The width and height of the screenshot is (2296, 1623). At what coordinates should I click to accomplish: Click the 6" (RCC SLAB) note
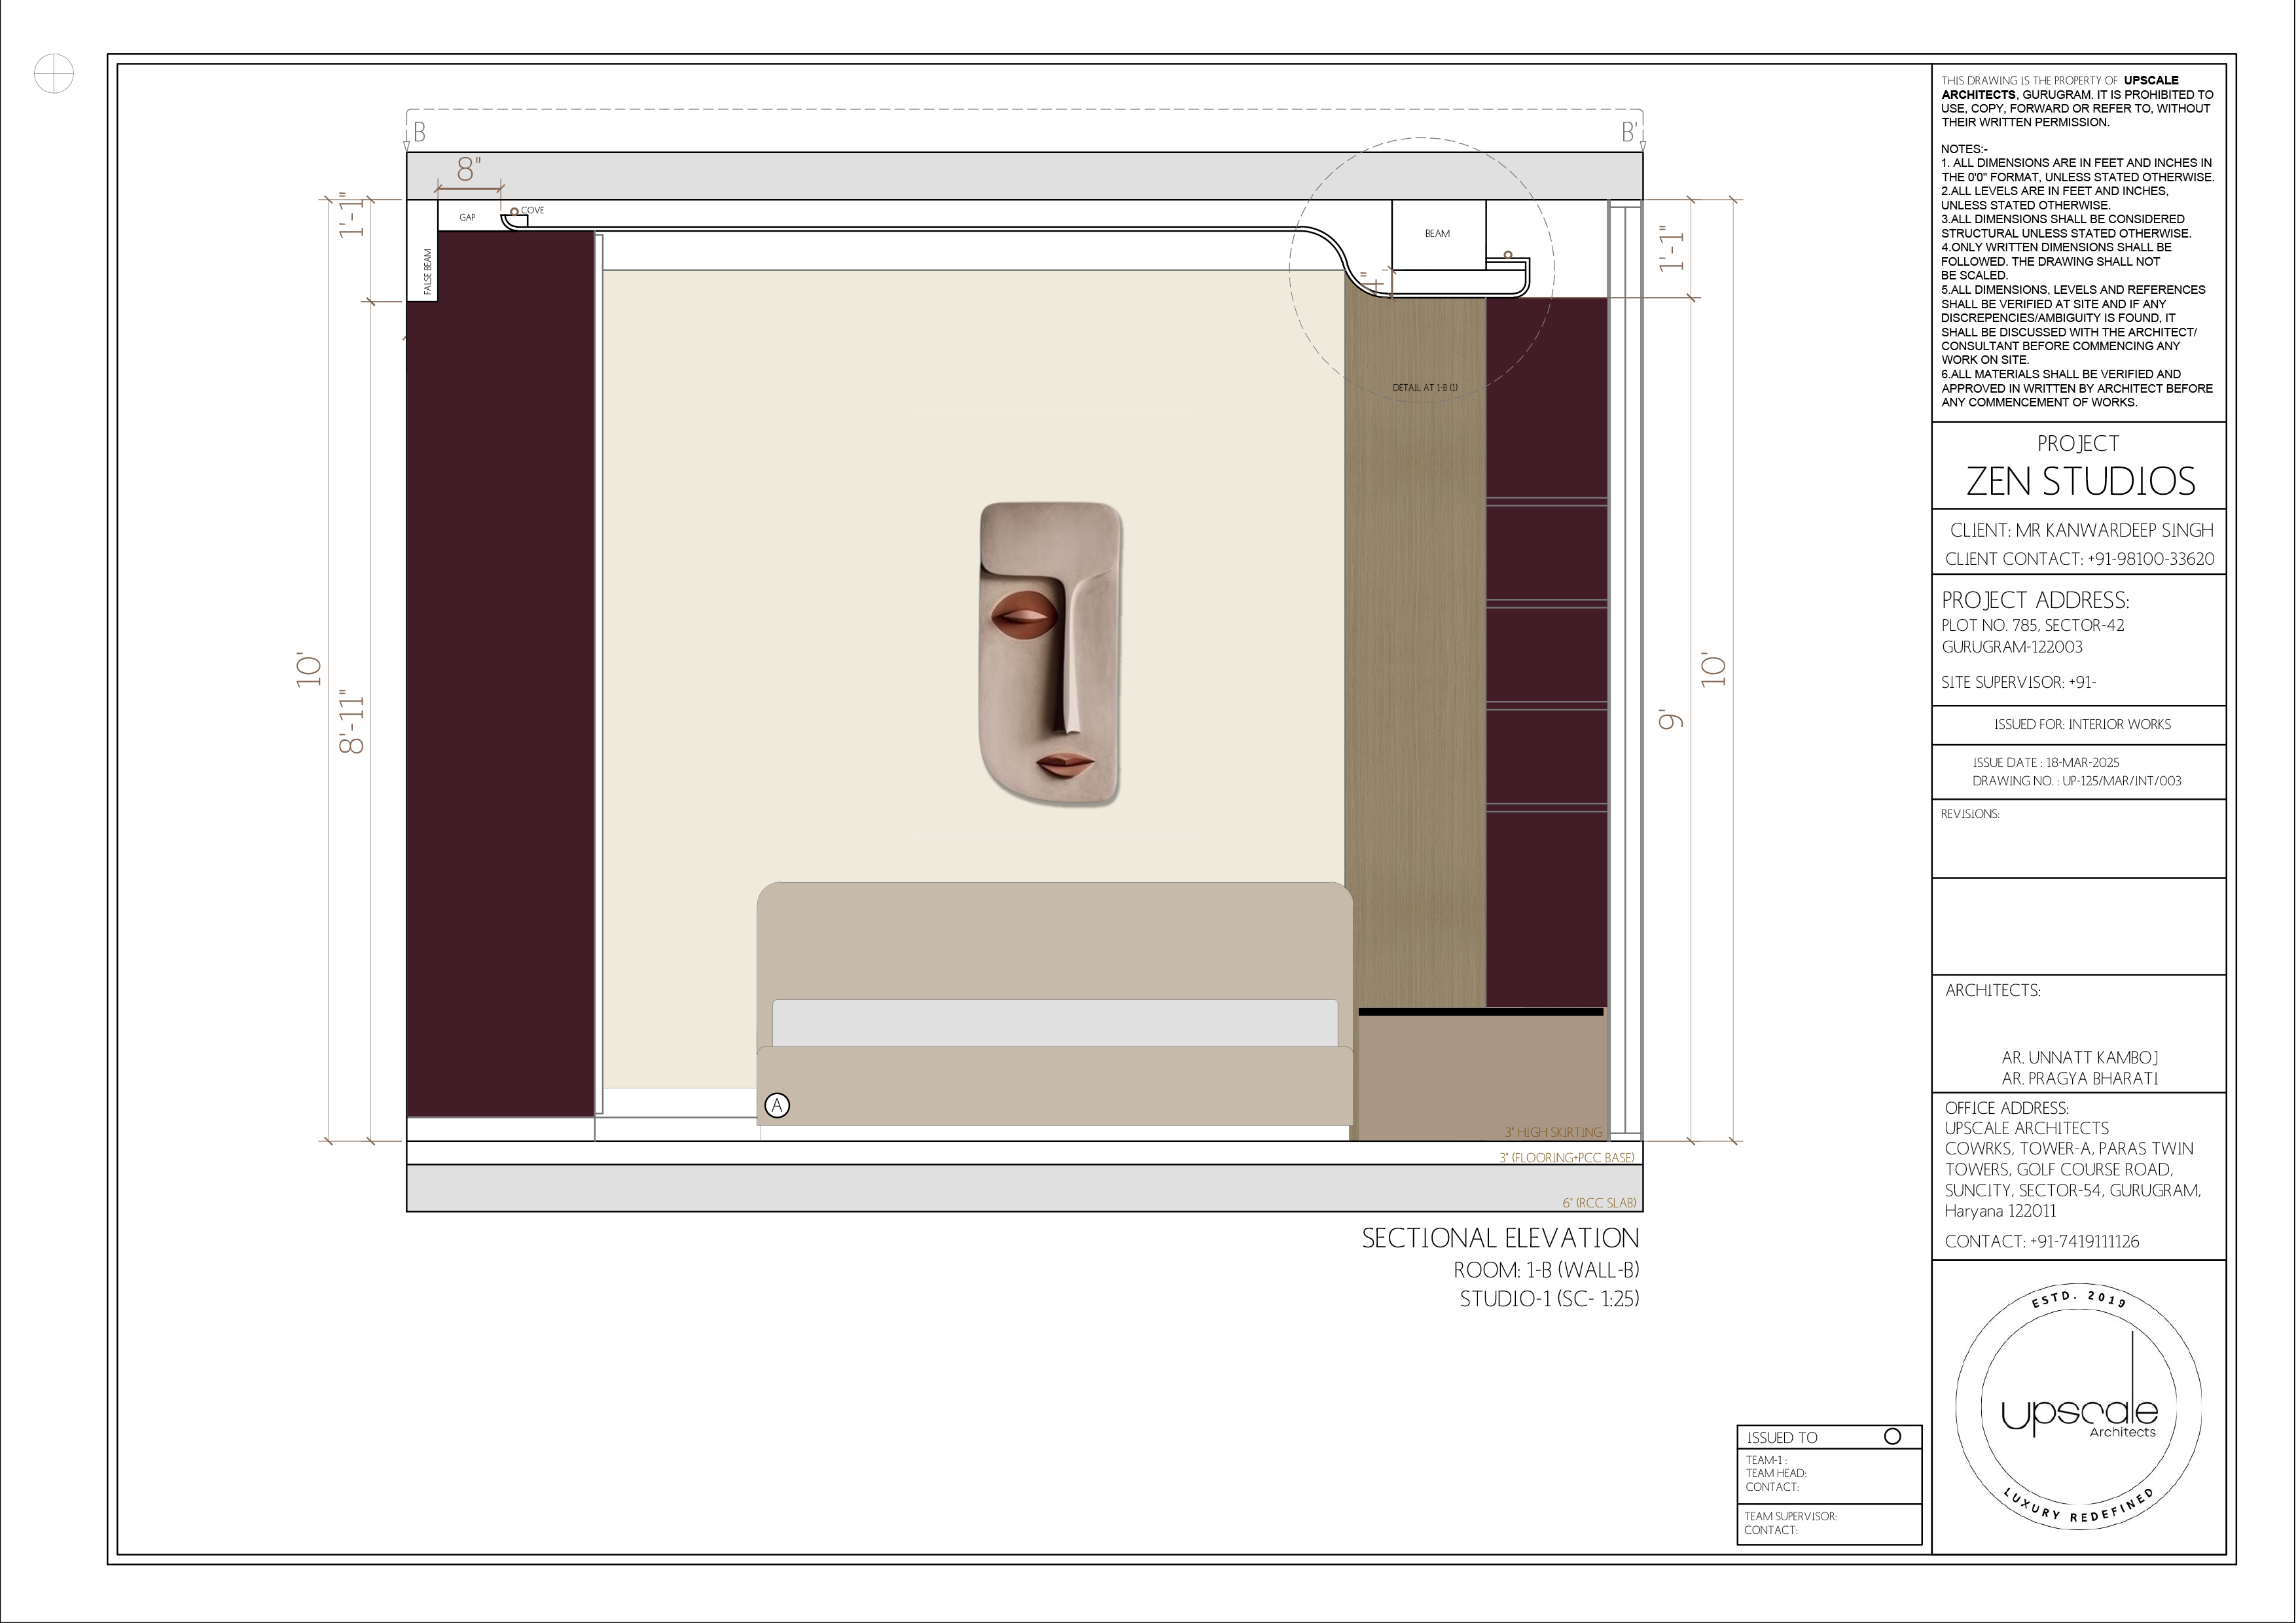tap(1599, 1203)
